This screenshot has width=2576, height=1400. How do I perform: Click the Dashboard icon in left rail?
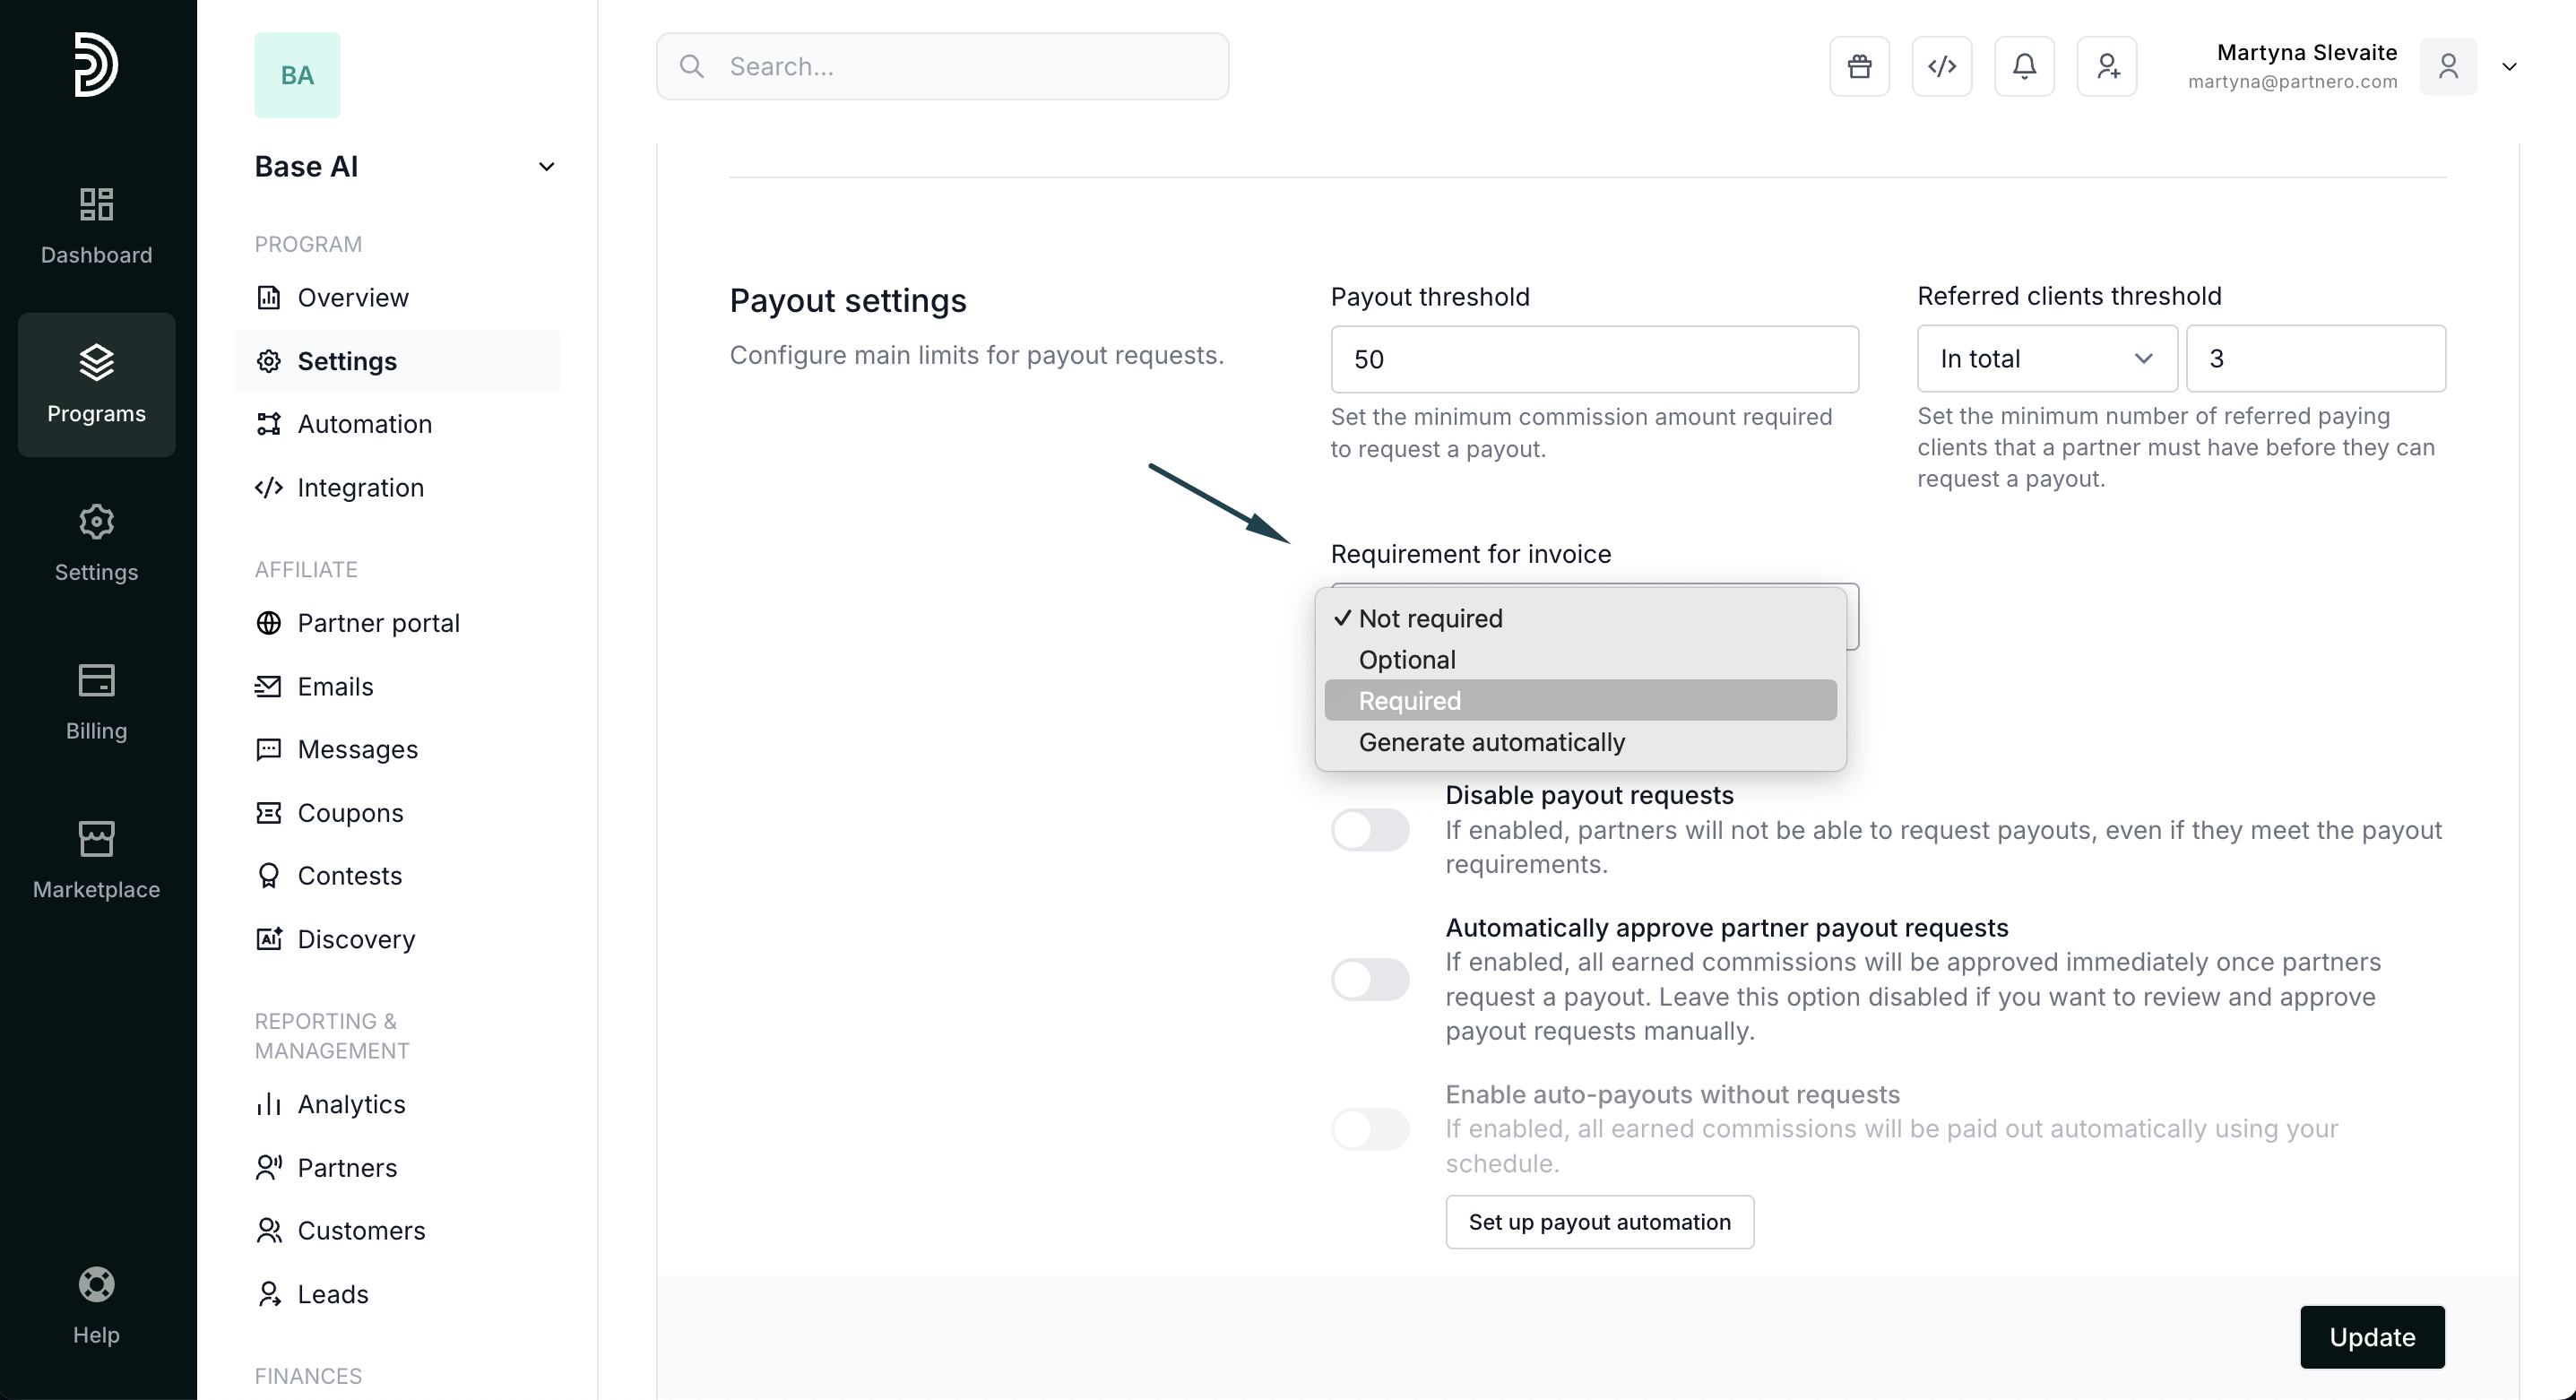coord(96,226)
